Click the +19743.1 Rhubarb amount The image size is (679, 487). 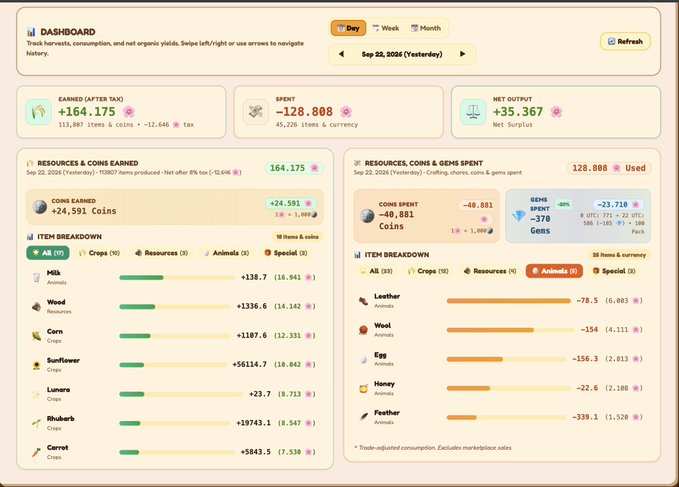pos(253,423)
